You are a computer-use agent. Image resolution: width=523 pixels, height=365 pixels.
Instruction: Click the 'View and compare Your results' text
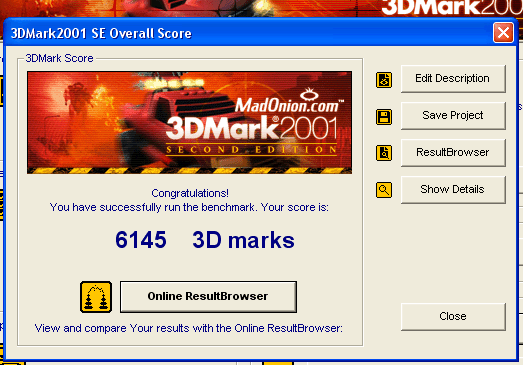[x=188, y=328]
